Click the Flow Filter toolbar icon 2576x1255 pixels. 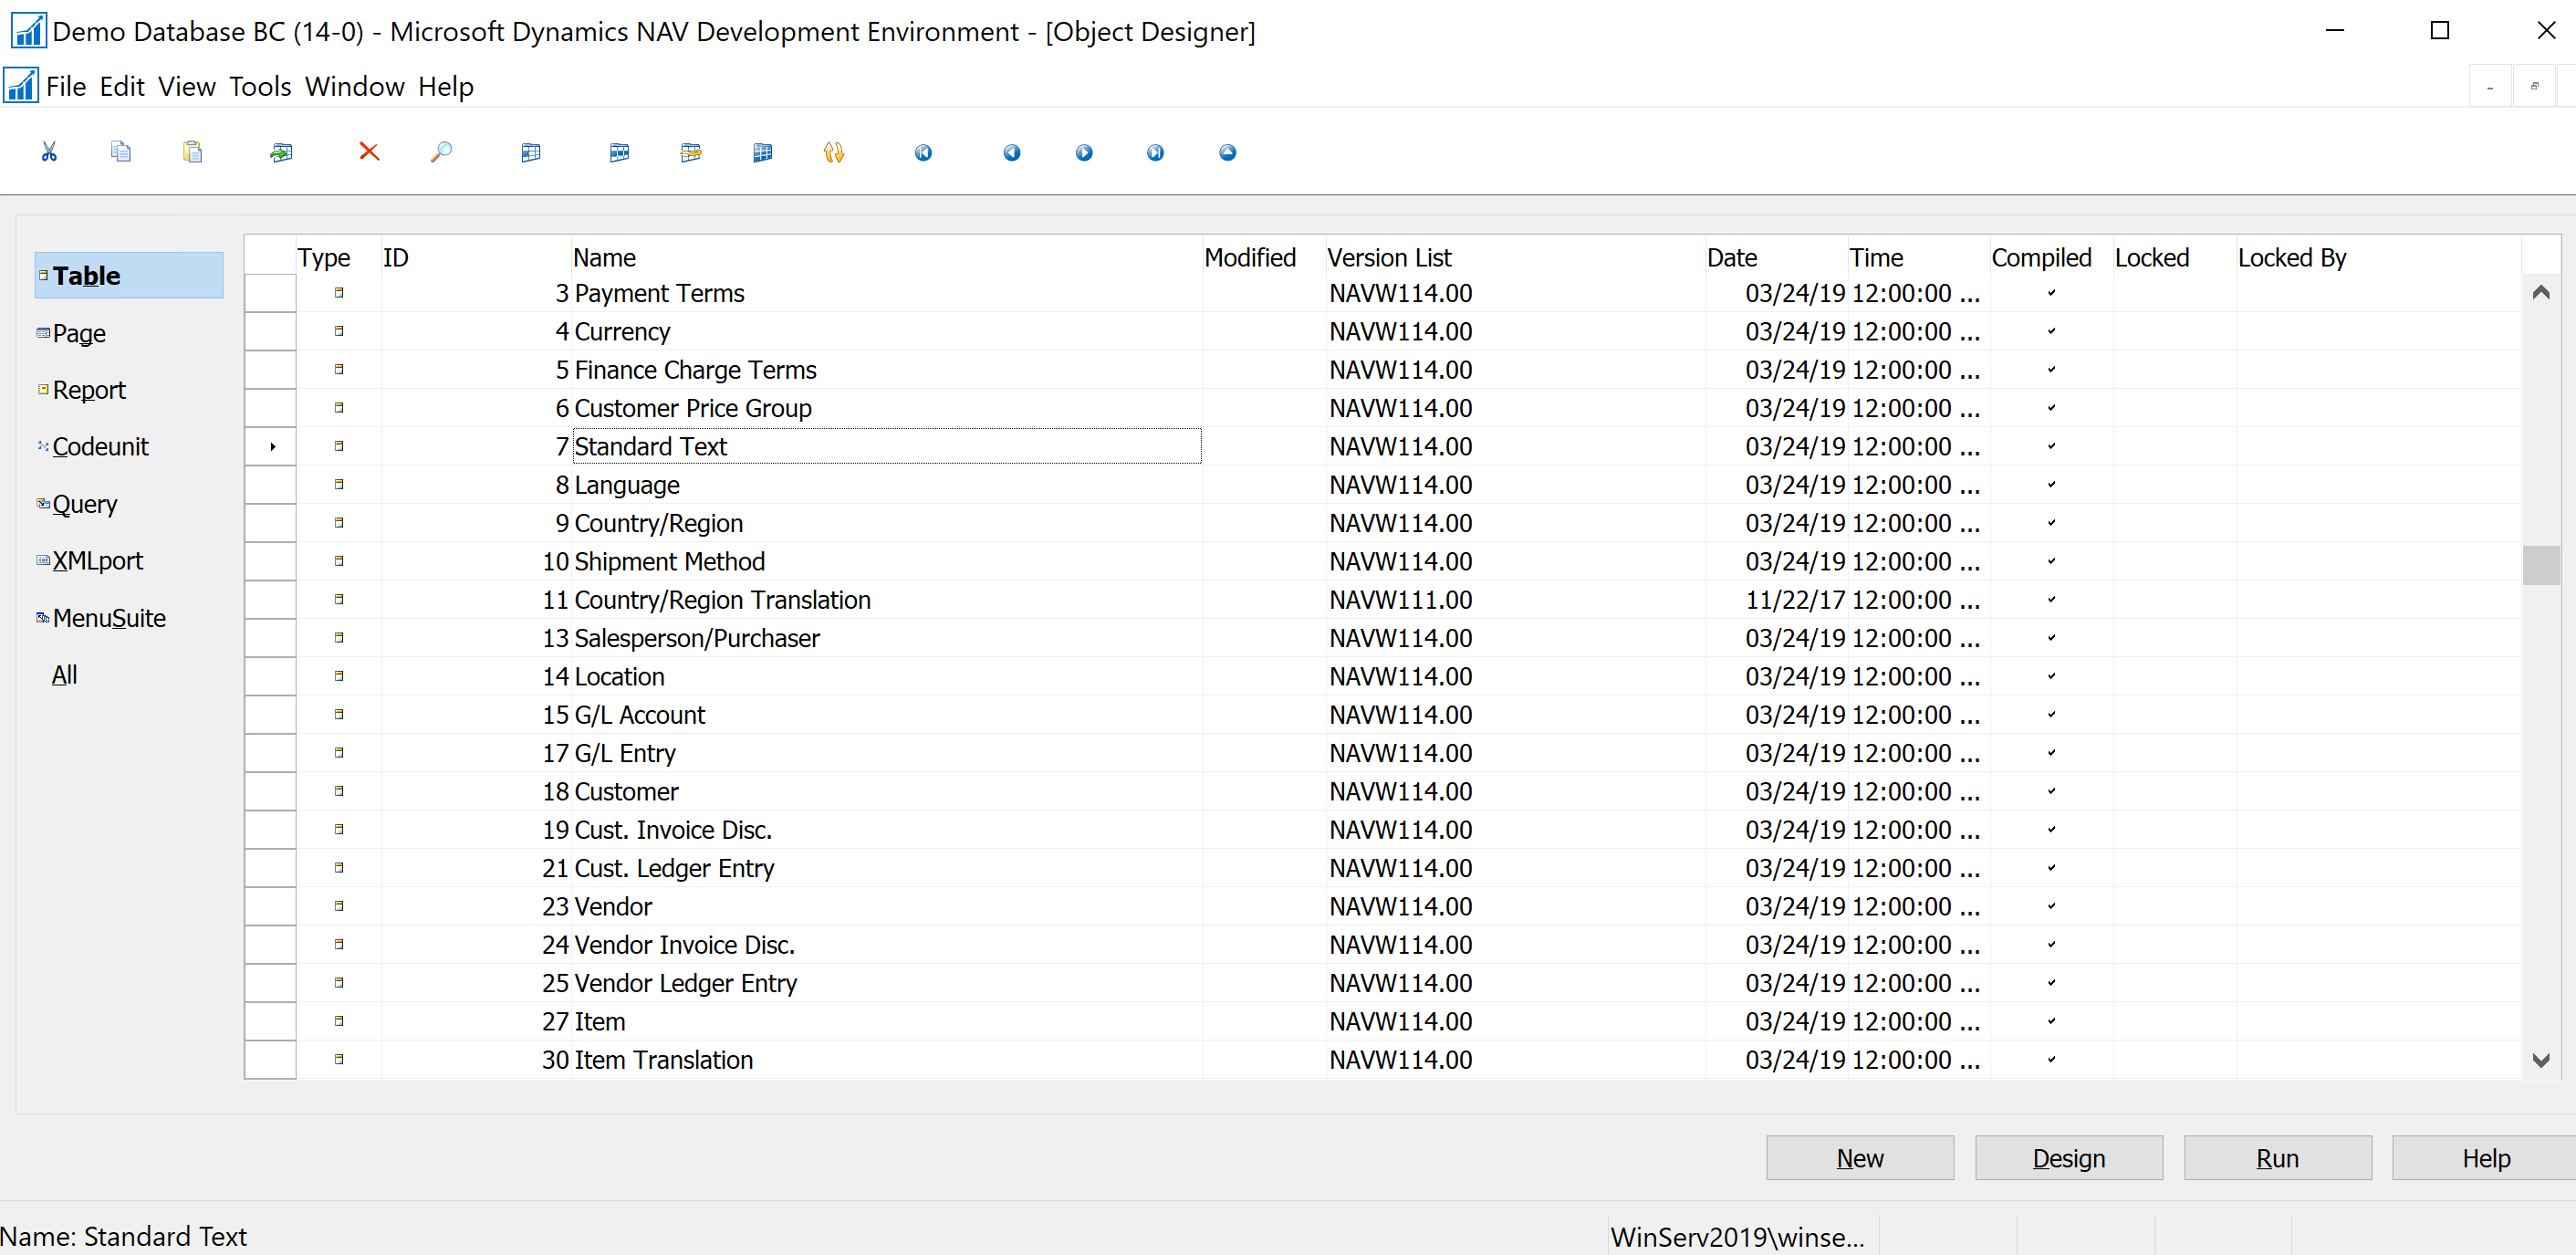coord(691,152)
